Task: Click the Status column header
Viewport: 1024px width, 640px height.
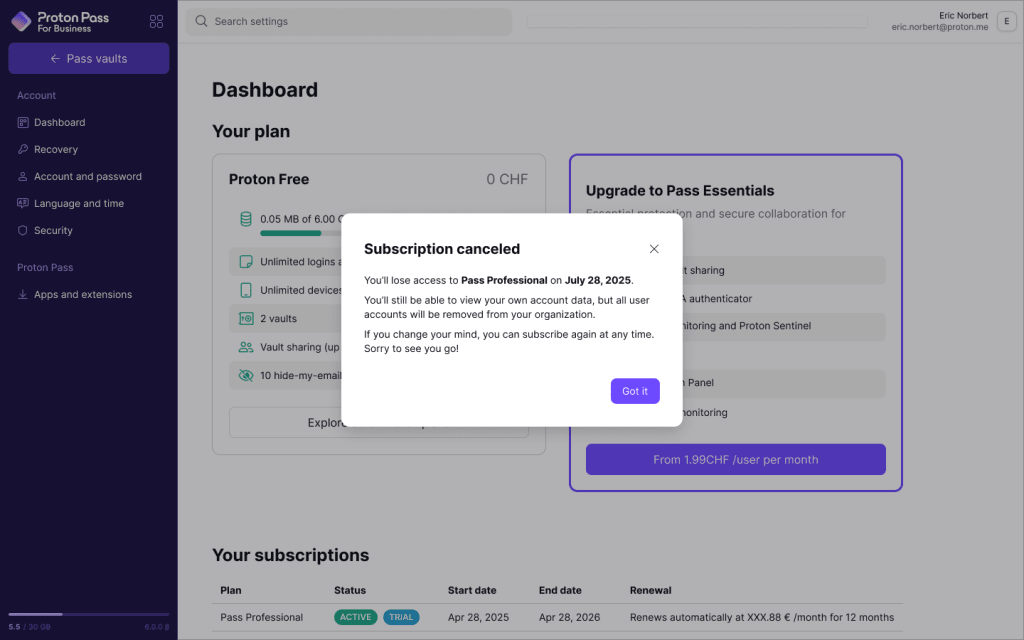Action: pyautogui.click(x=350, y=590)
